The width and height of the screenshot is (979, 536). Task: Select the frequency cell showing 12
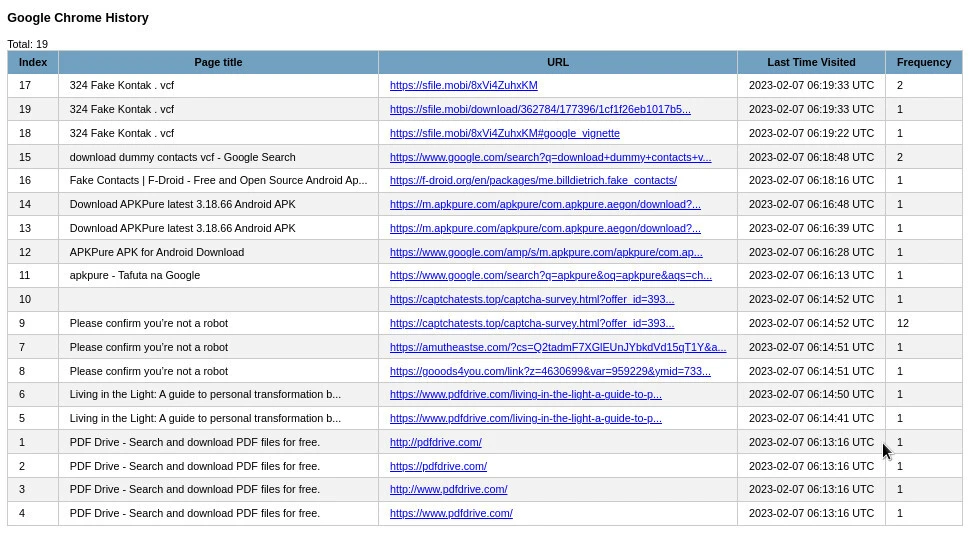903,323
